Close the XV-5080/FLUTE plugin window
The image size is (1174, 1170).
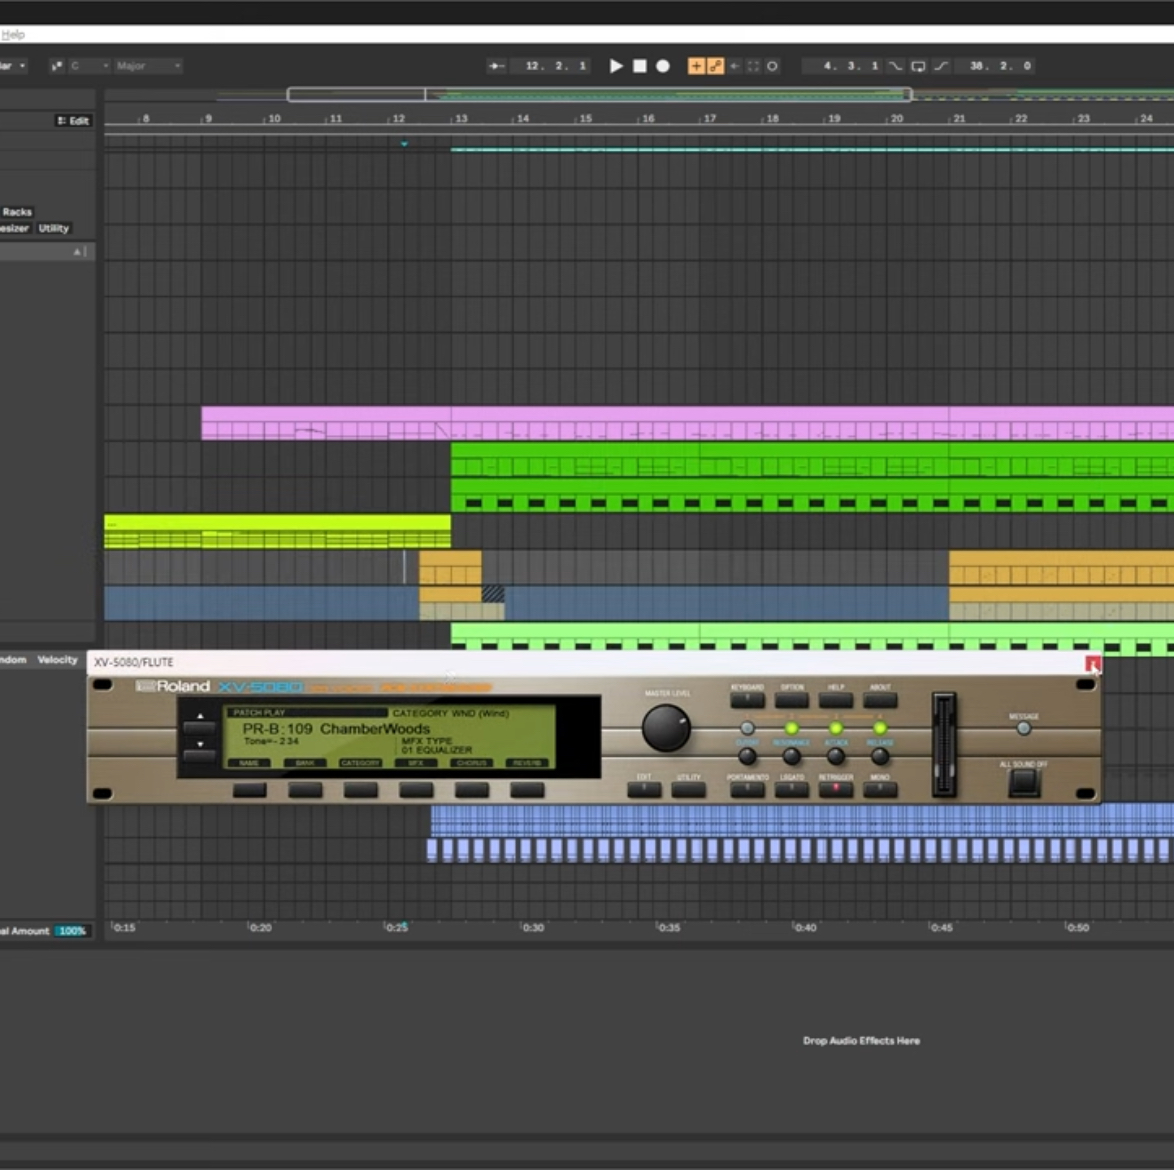coord(1092,663)
